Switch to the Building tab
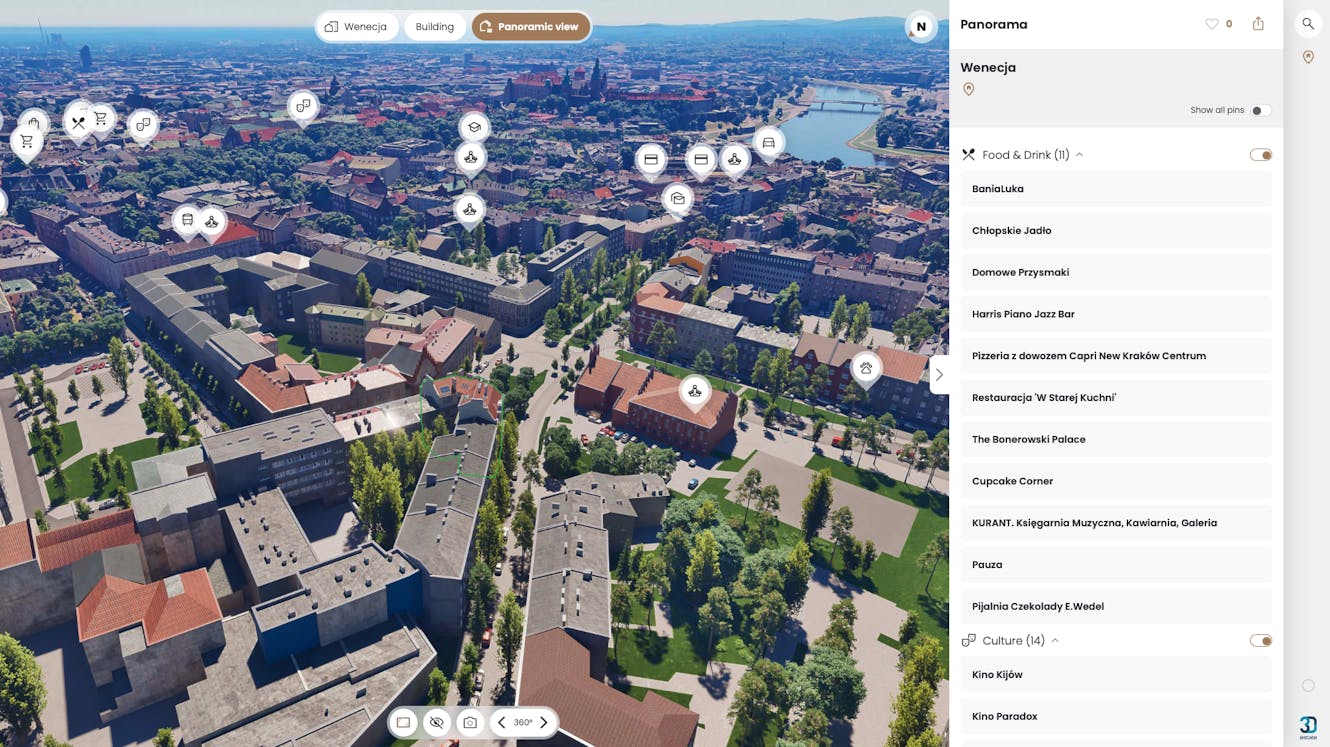This screenshot has width=1330, height=747. tap(434, 26)
